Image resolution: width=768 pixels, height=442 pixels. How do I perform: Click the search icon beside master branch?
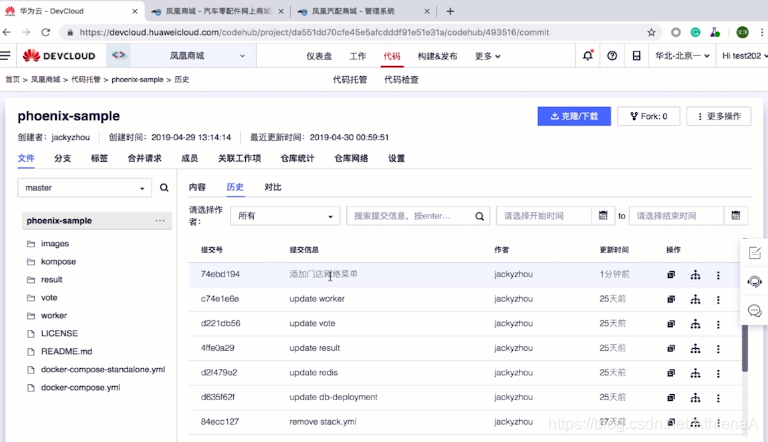pos(164,188)
